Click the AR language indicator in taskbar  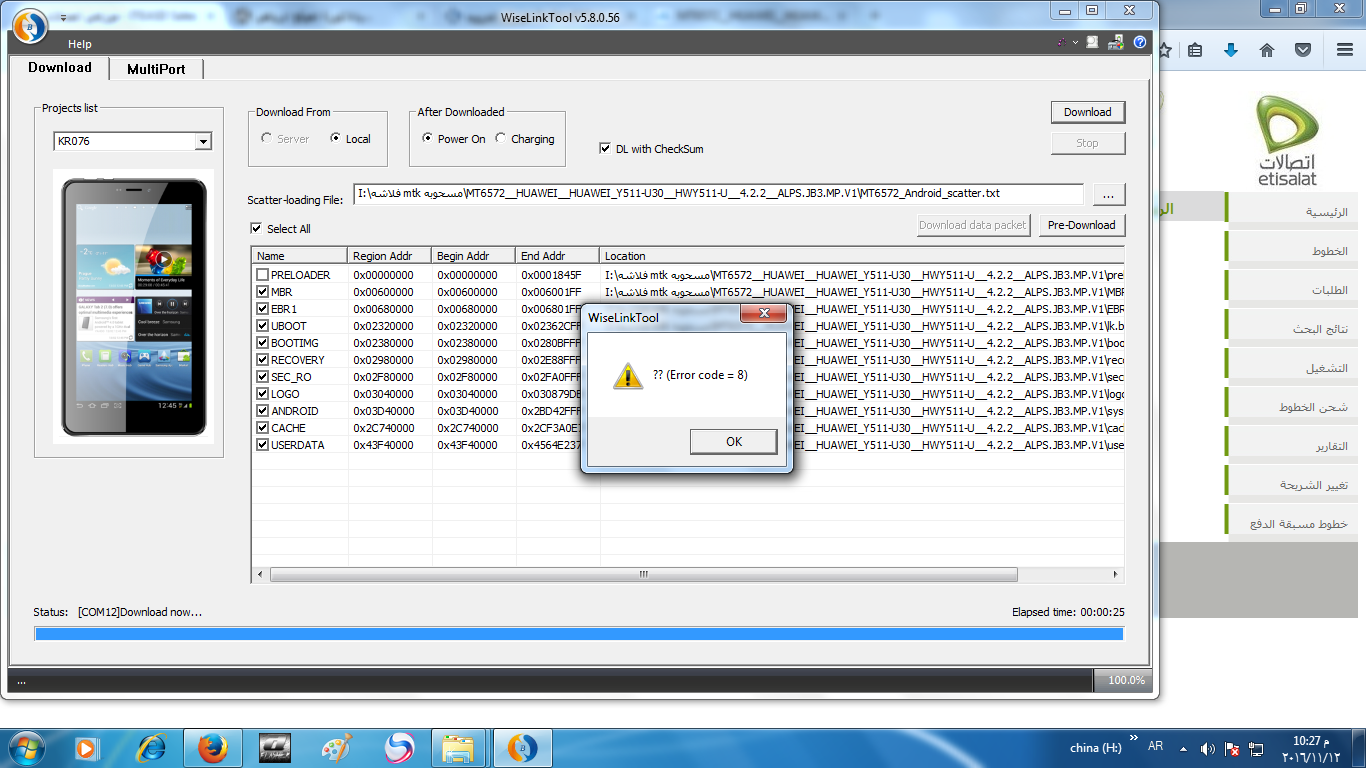(x=1156, y=746)
